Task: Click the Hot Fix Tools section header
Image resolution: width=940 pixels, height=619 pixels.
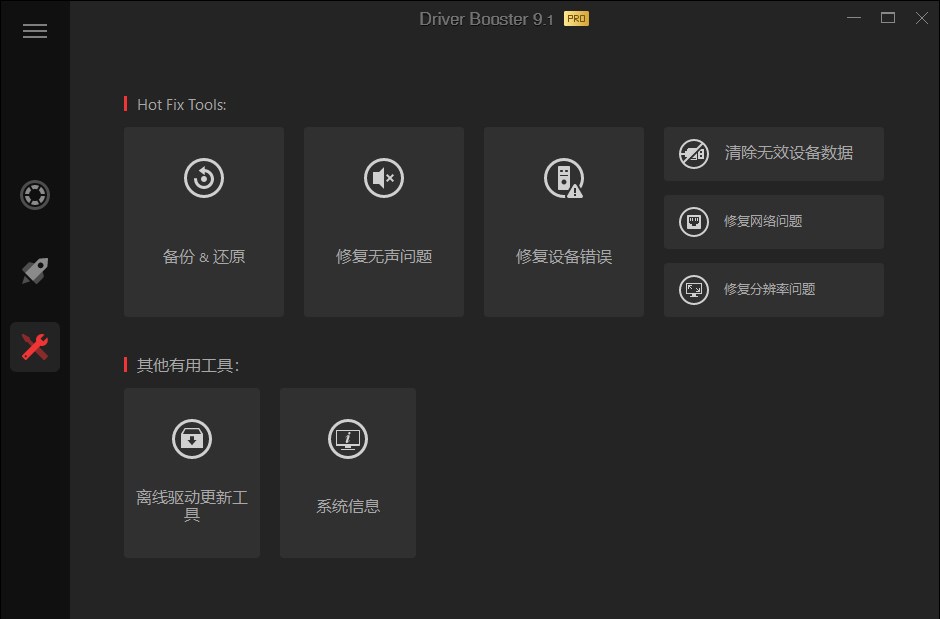Action: coord(180,104)
